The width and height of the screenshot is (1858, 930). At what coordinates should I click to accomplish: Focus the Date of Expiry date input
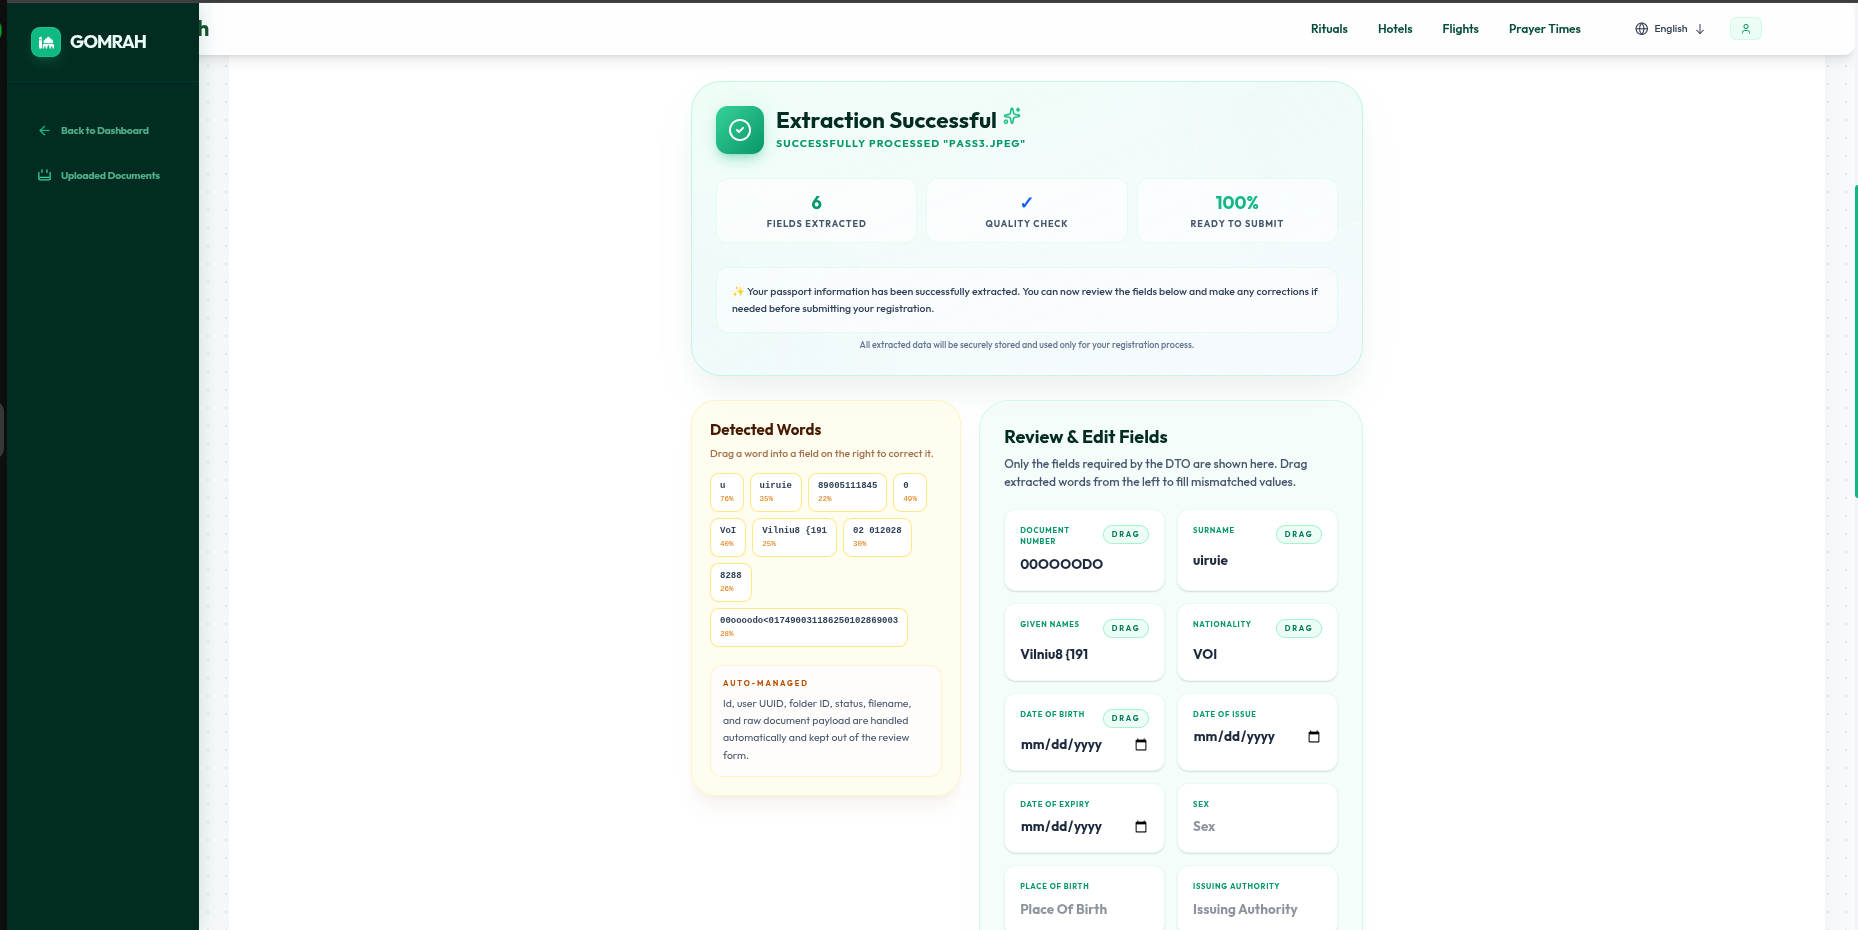(1084, 827)
